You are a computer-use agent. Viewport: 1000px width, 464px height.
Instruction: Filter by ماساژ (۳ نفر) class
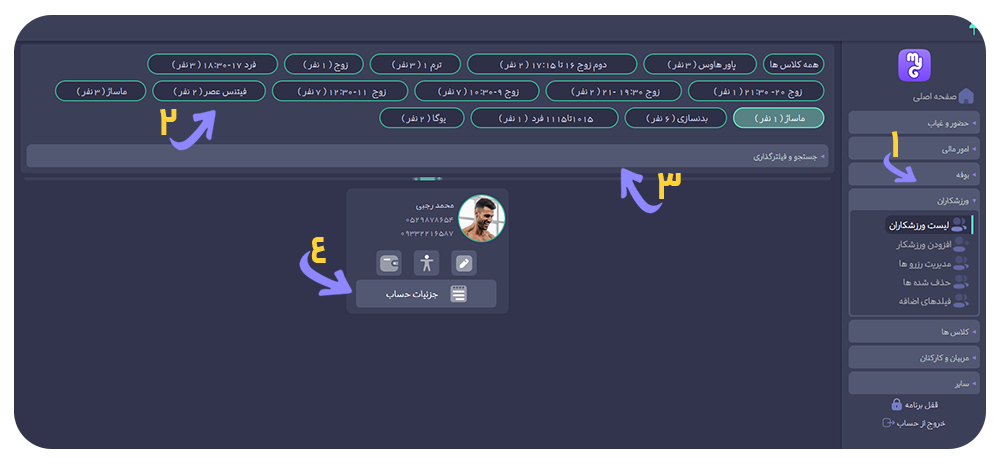101,91
